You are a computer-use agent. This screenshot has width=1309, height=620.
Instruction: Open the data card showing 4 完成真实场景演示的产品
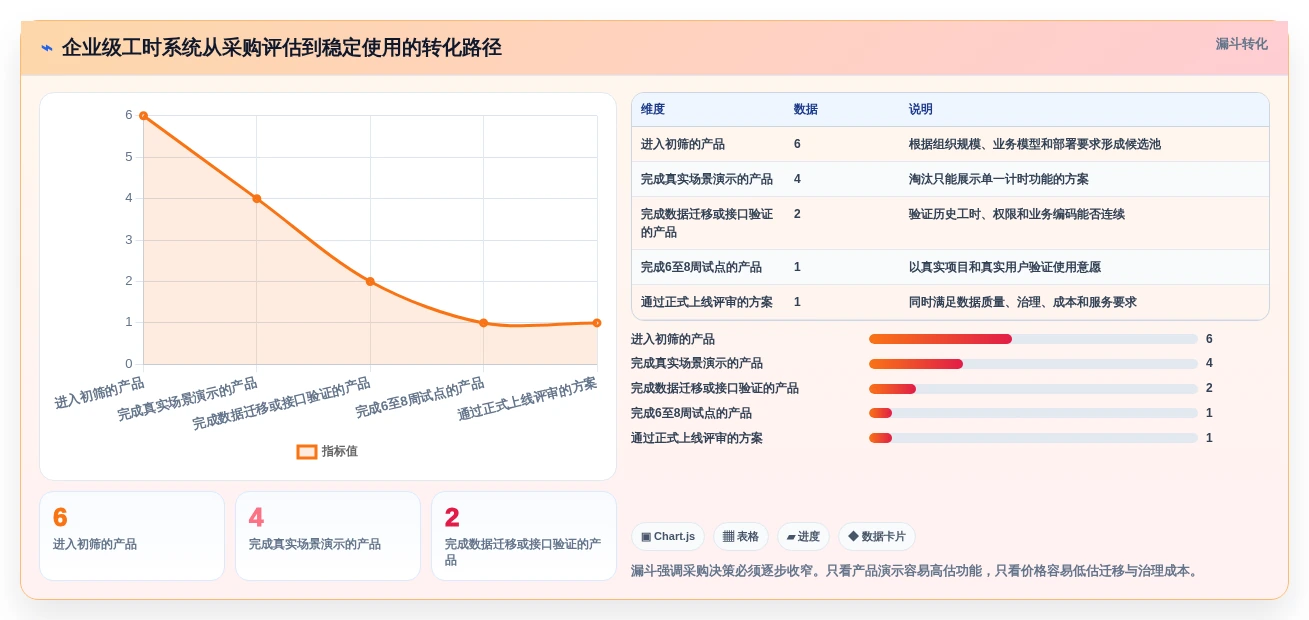328,536
